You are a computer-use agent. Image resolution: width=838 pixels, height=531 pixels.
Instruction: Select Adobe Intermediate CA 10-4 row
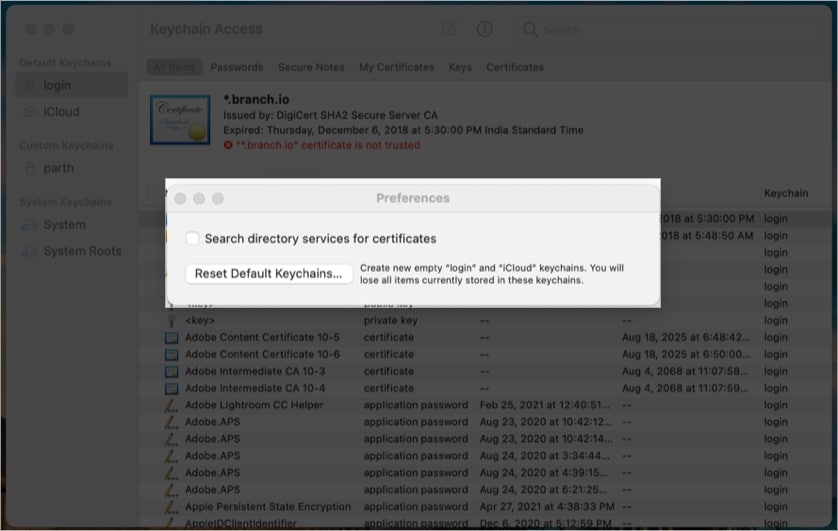click(x=486, y=388)
